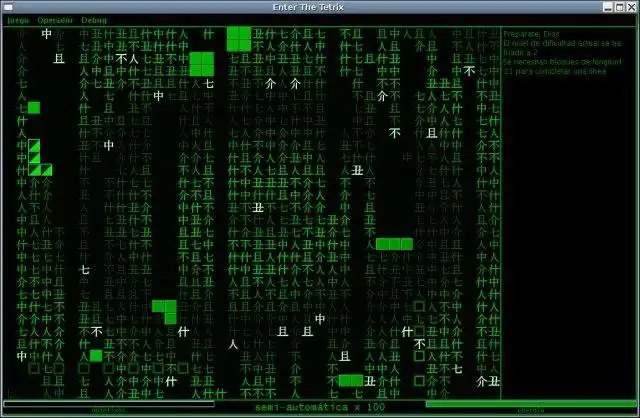Click the 'El nivel de dificultad' message line
The height and width of the screenshot is (418, 640).
click(x=562, y=43)
